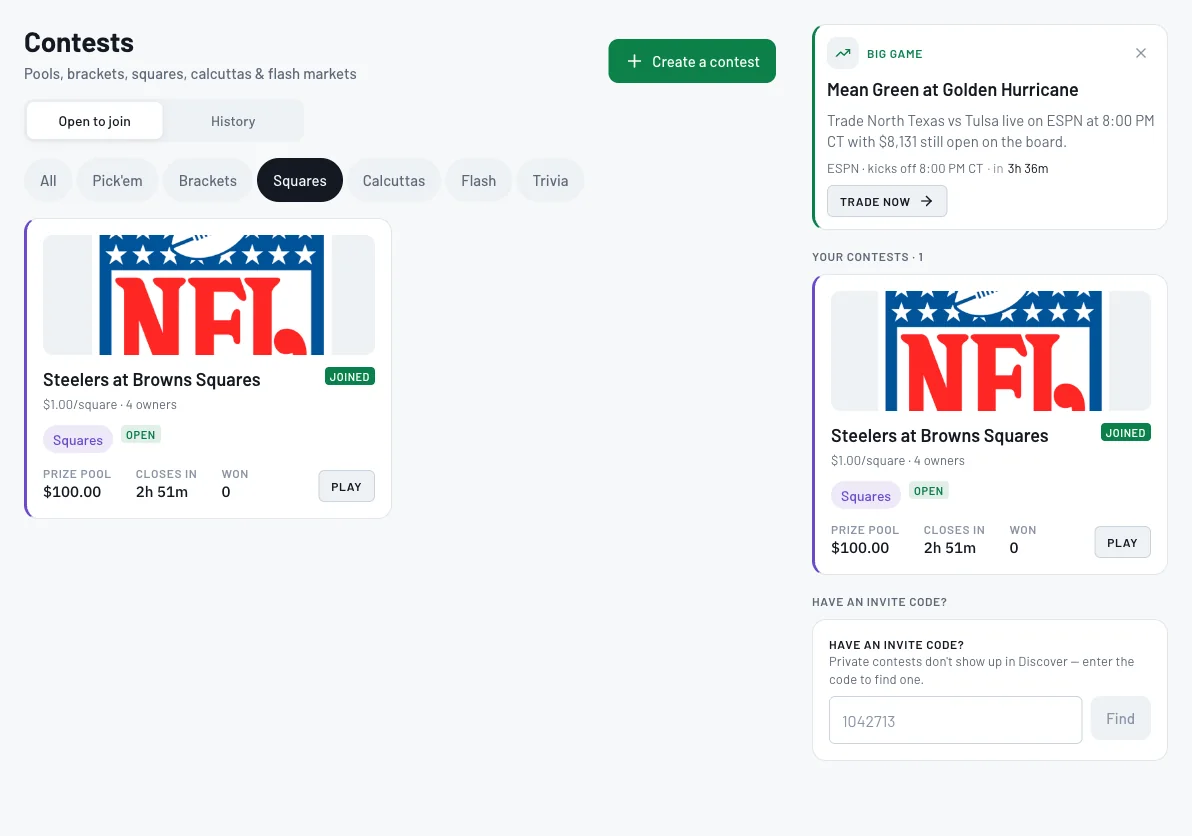Filter contests by Pick'em
The image size is (1192, 836).
(117, 180)
